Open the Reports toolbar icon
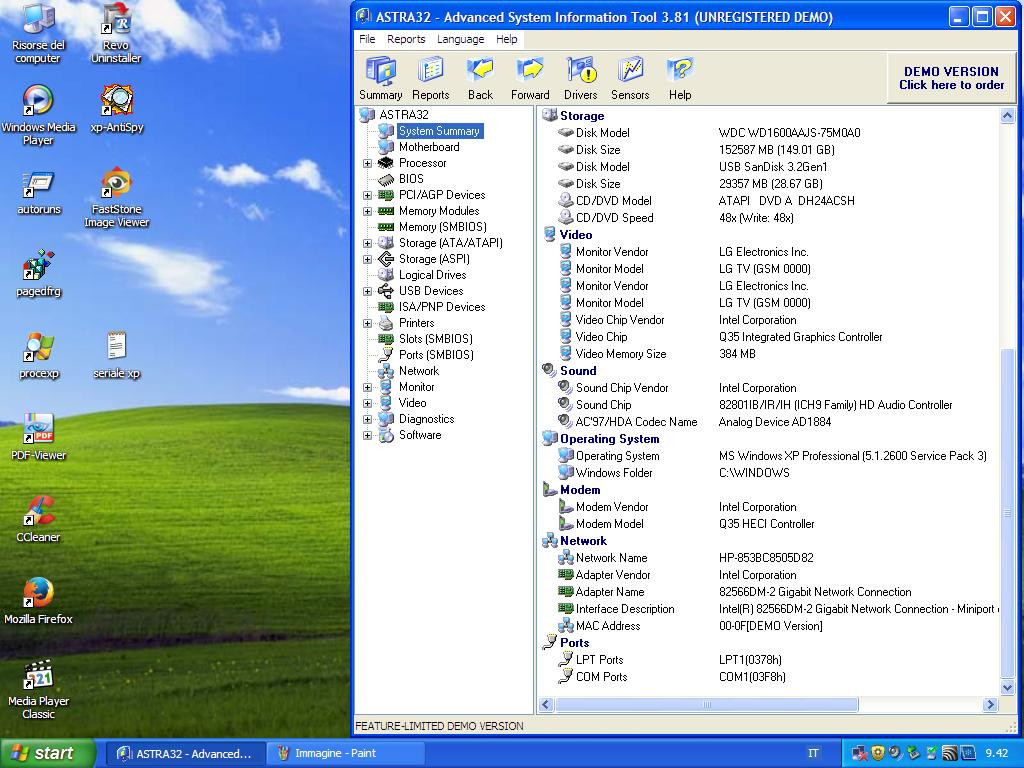This screenshot has height=768, width=1024. [x=430, y=78]
